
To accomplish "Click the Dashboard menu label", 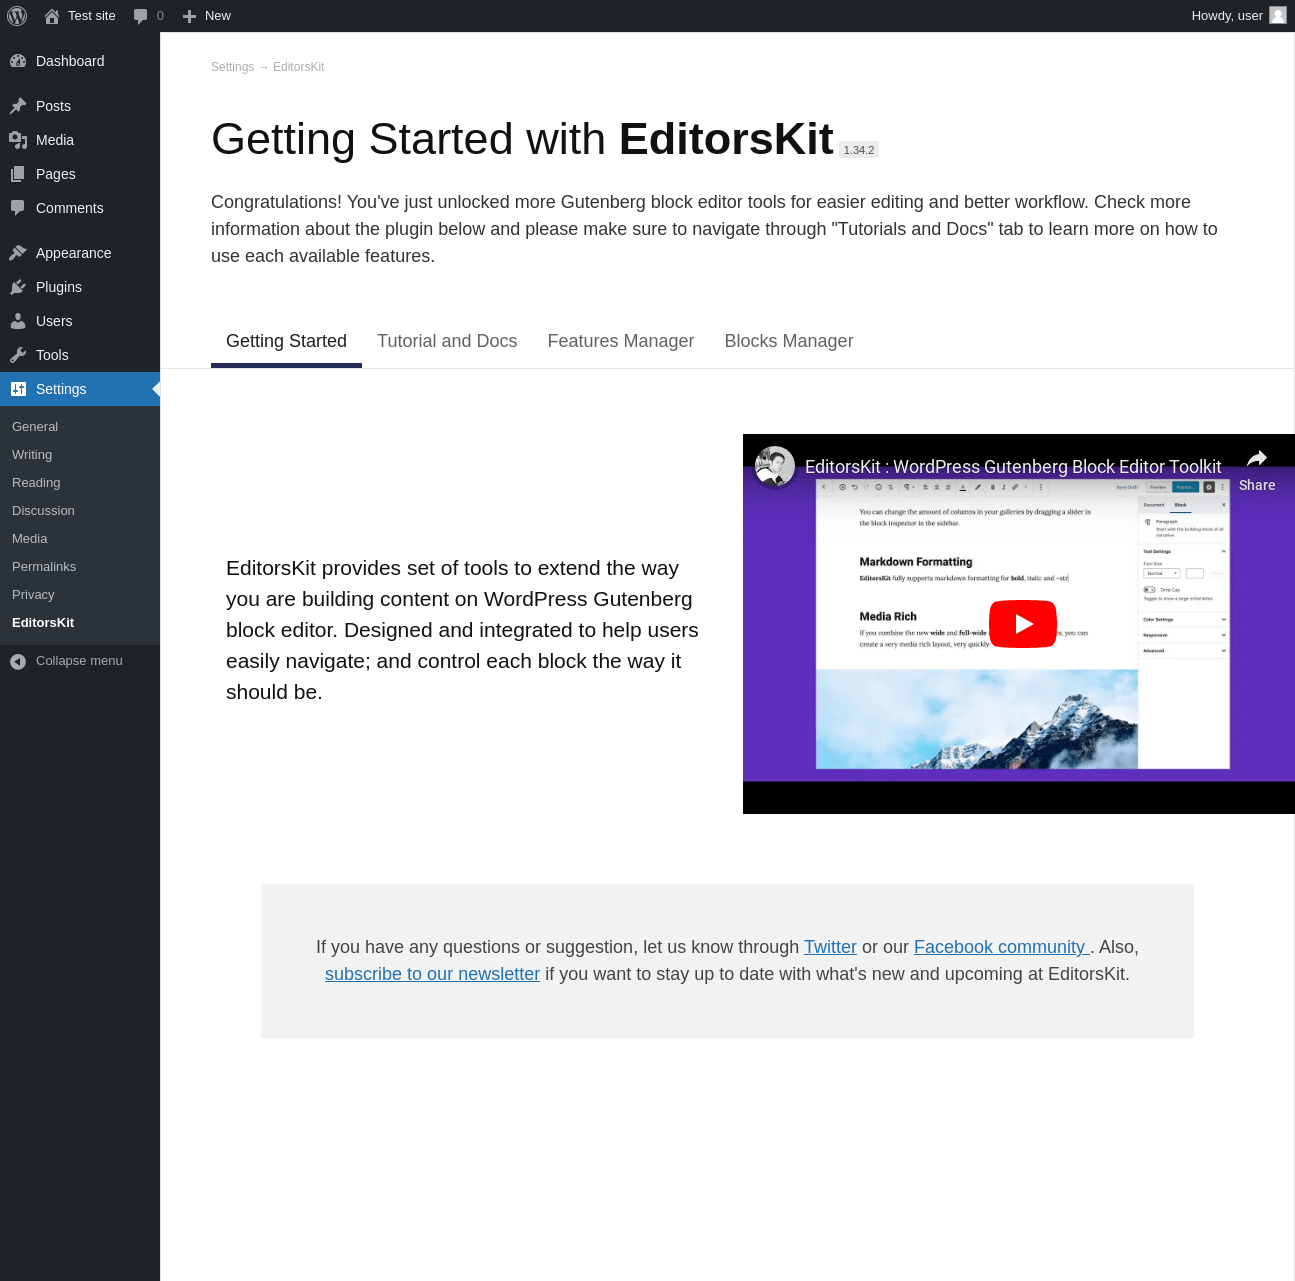I will (x=70, y=61).
